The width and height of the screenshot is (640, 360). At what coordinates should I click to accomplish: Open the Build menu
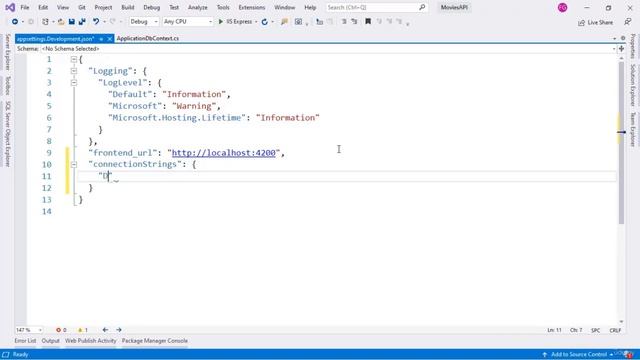[x=128, y=7]
